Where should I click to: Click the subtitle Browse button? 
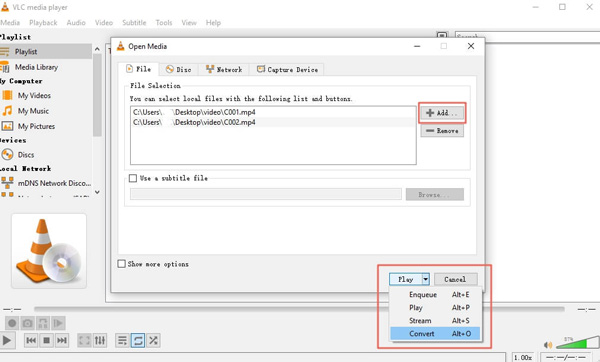click(x=435, y=194)
